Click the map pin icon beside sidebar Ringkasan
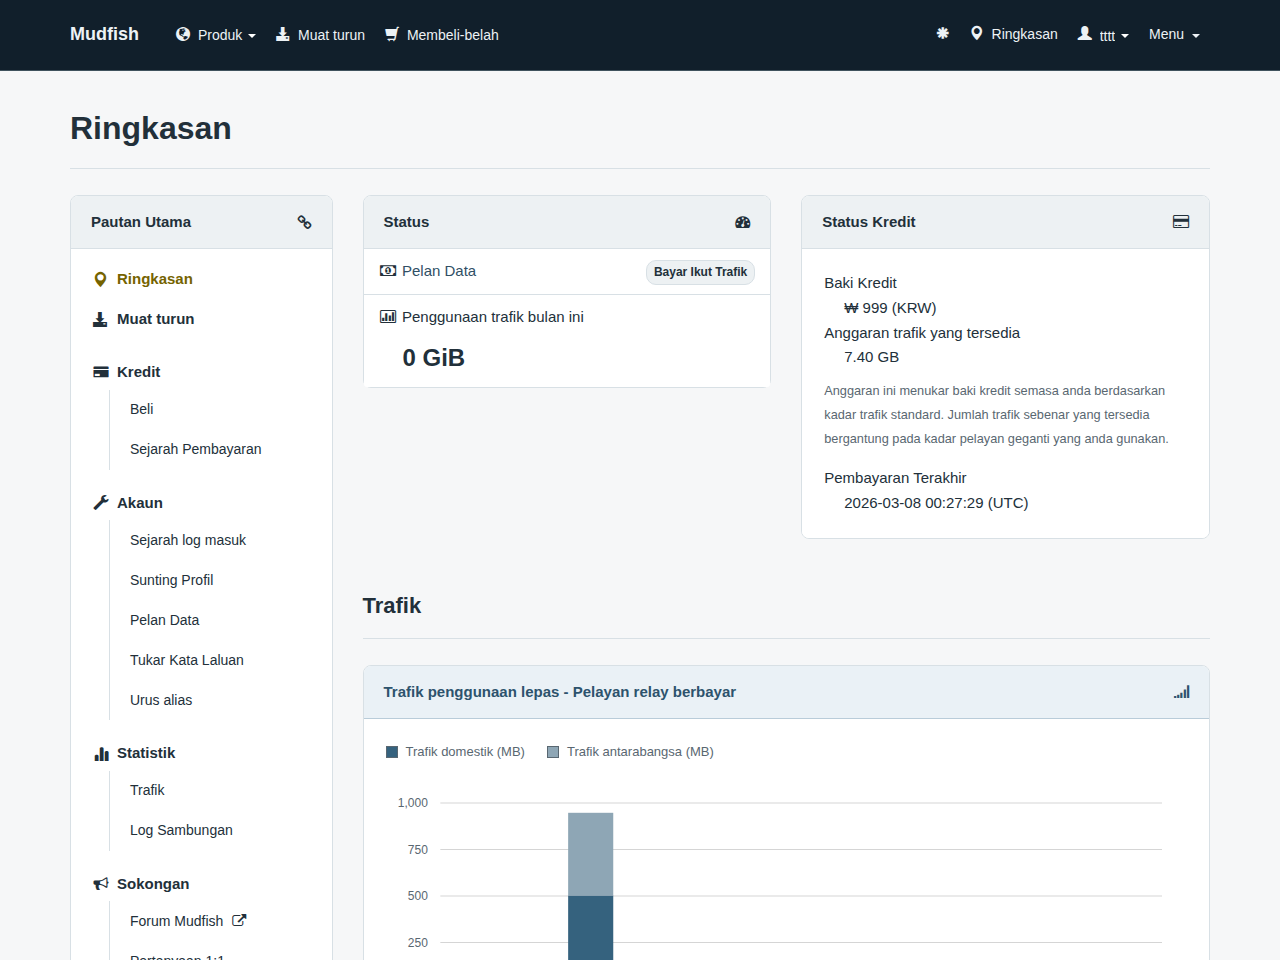The image size is (1280, 960). (100, 279)
